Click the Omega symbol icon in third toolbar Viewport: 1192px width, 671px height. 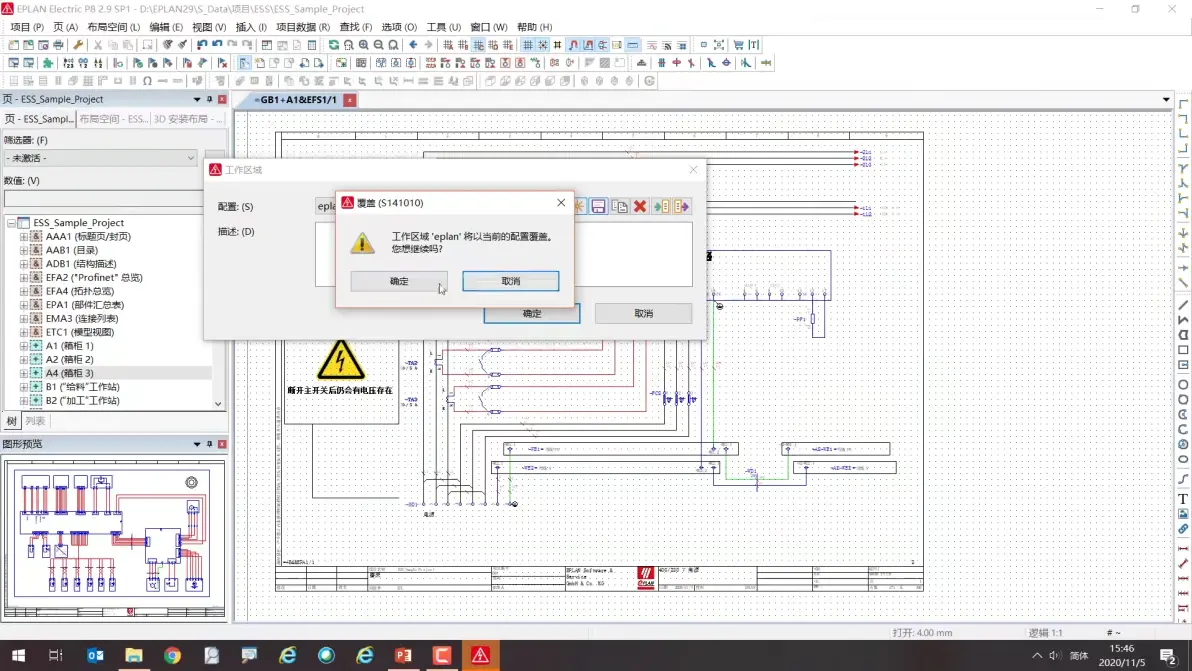click(147, 81)
